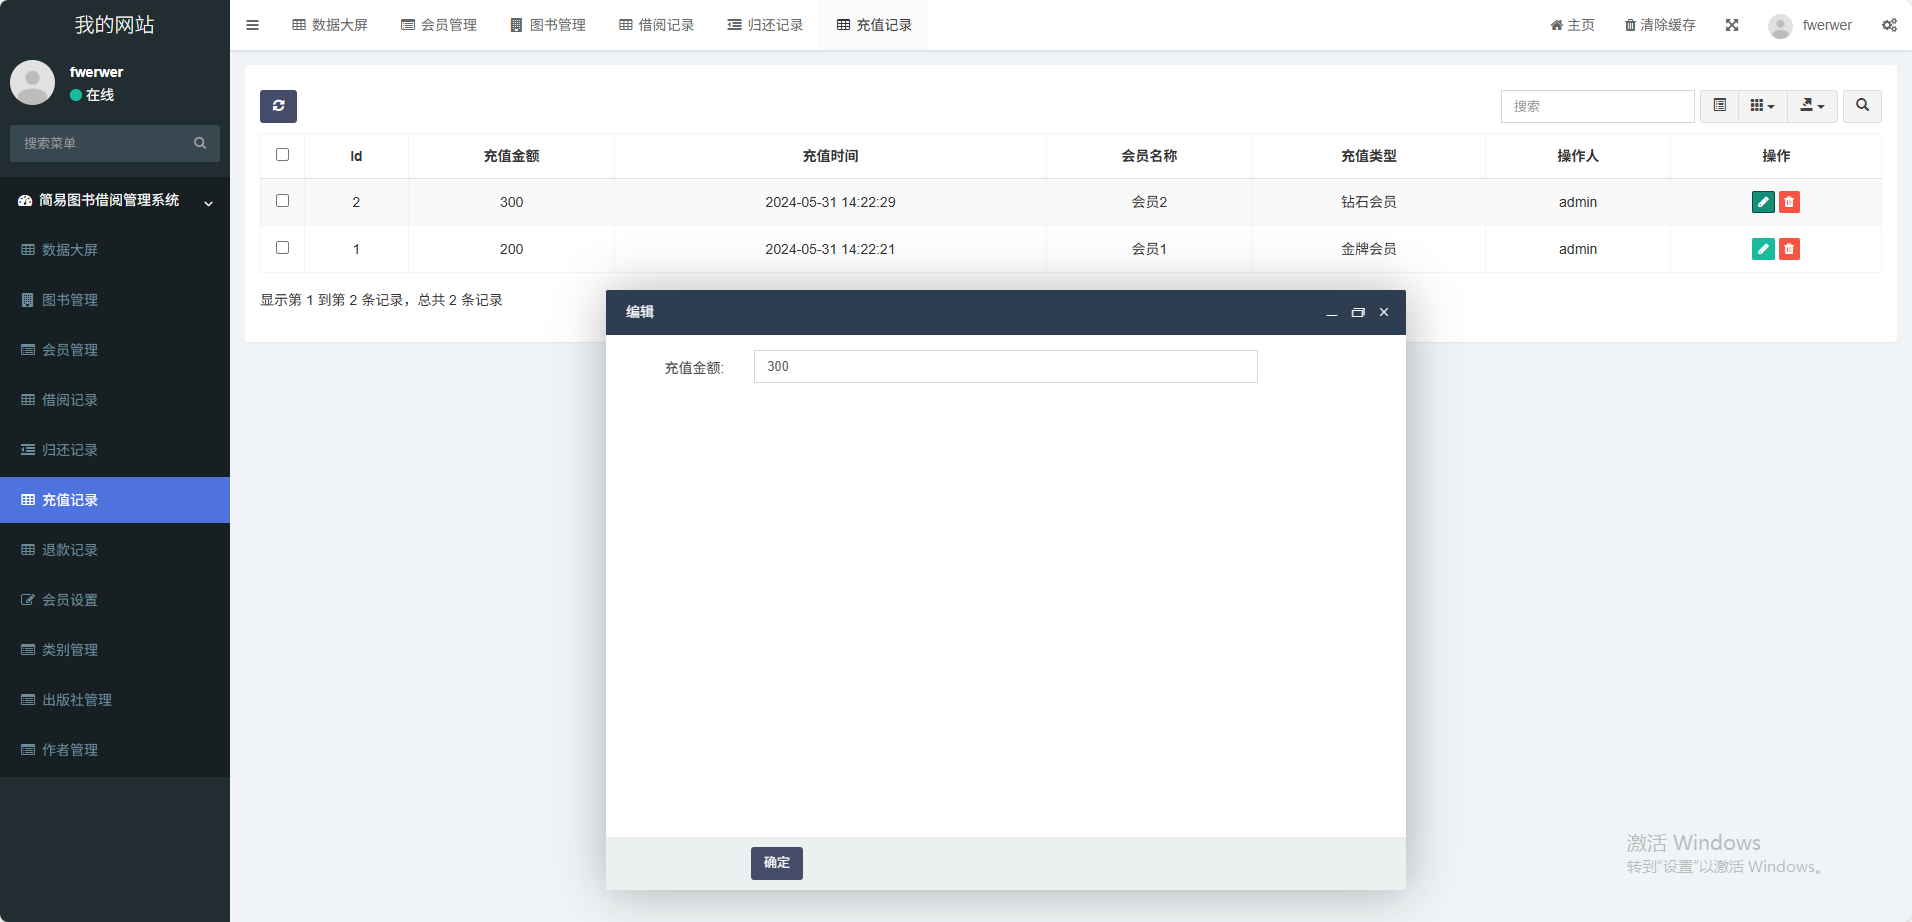Select the checkbox for row Id 1

tap(282, 248)
